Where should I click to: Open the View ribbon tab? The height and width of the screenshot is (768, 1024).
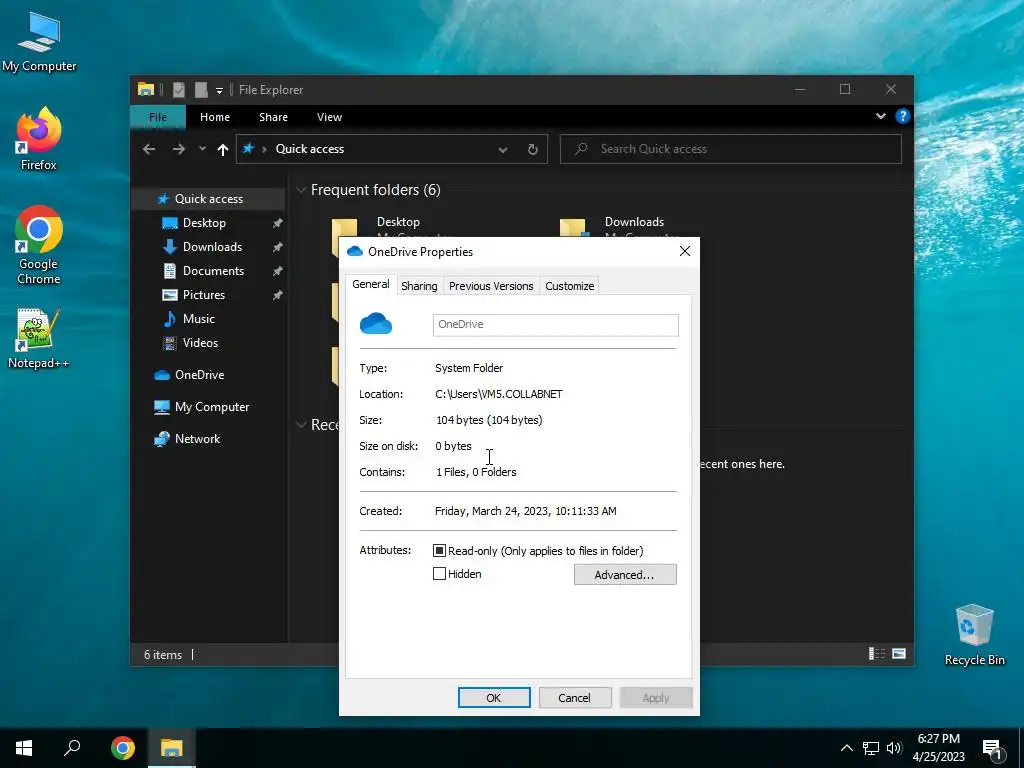point(329,117)
